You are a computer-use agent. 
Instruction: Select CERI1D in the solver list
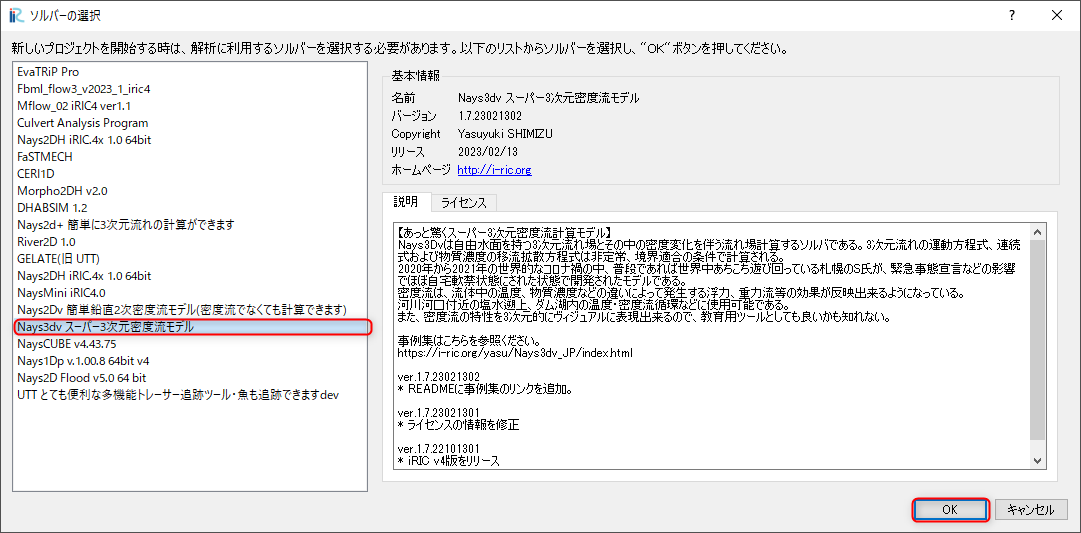pyautogui.click(x=190, y=174)
